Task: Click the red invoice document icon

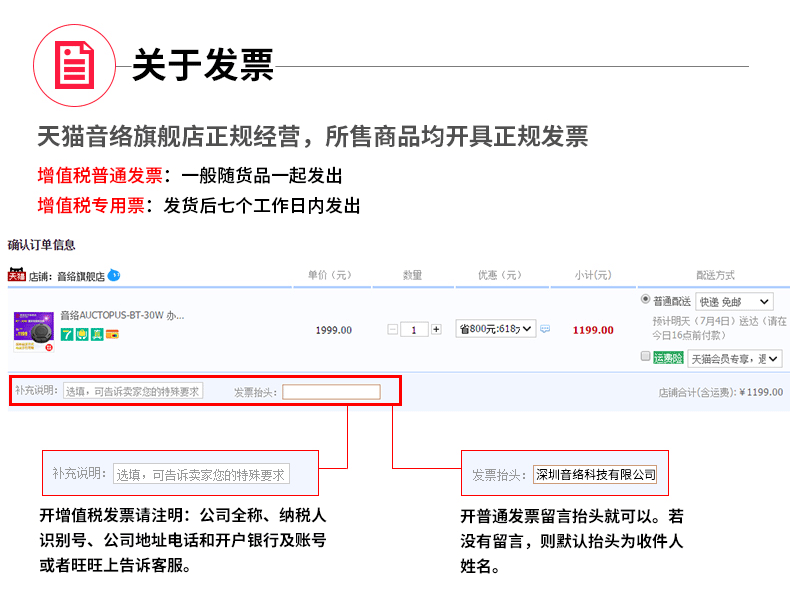Action: (75, 65)
